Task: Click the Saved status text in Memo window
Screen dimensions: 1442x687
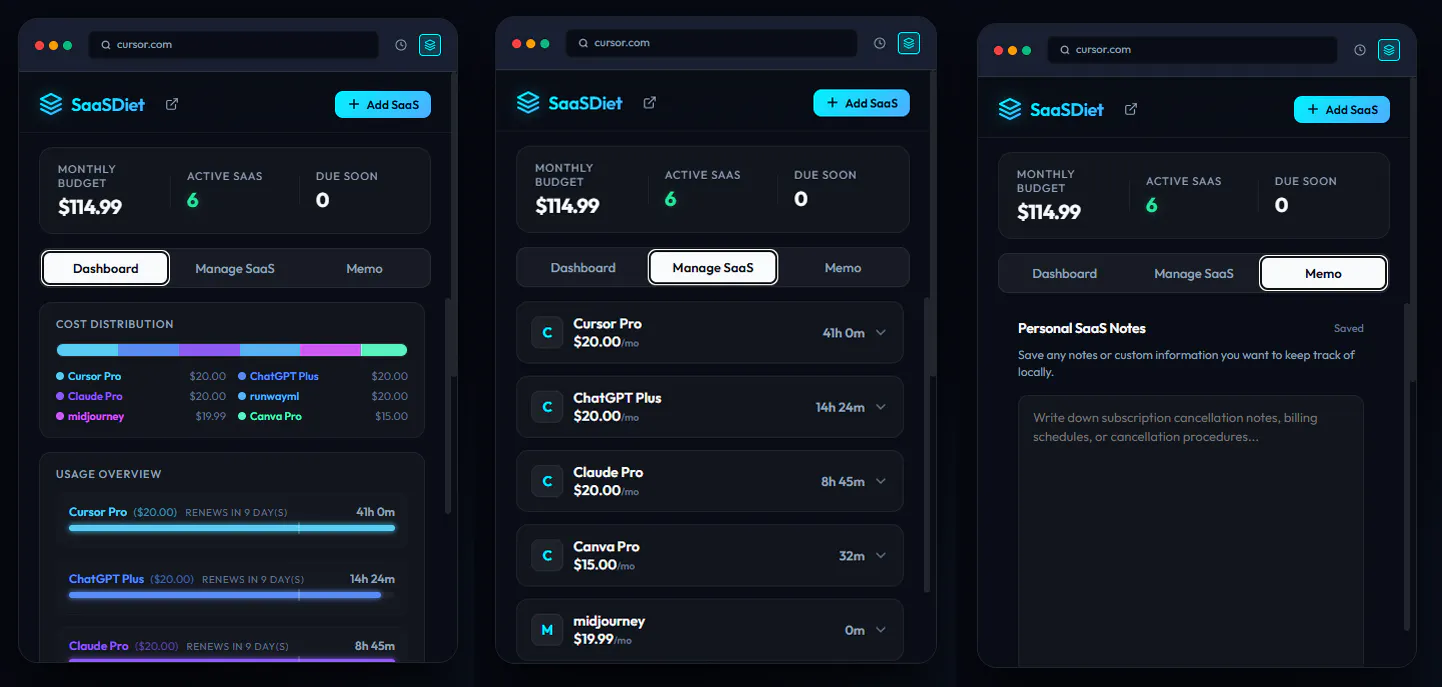Action: [1348, 328]
